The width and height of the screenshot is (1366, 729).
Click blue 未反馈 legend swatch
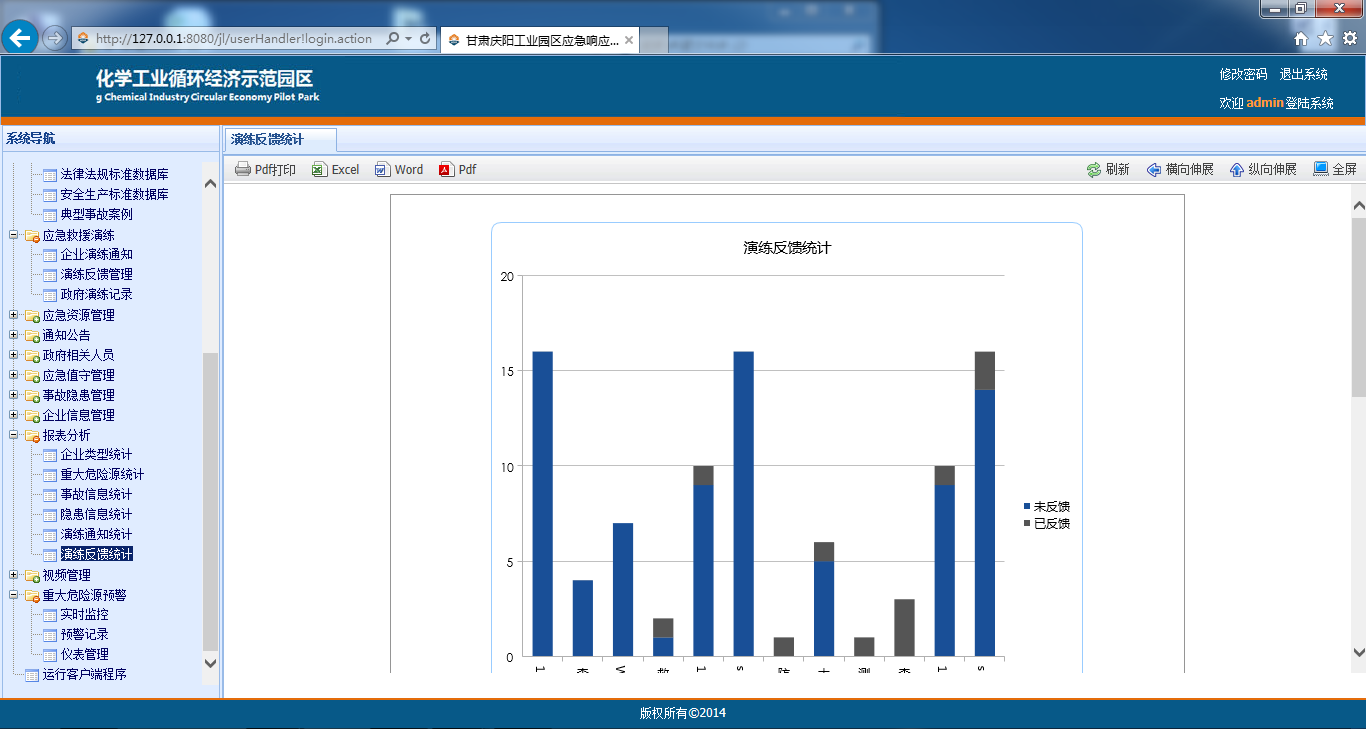pos(1027,507)
